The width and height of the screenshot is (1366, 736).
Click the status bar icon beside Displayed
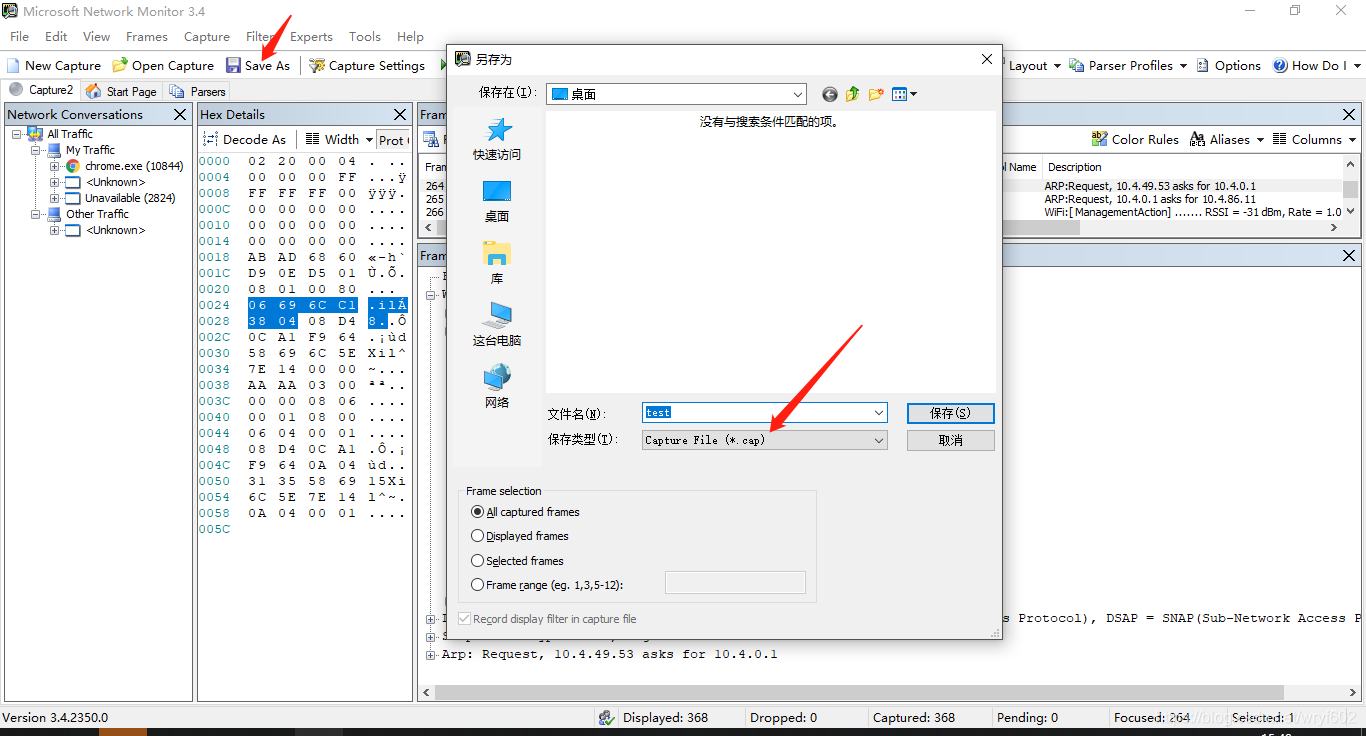pos(606,717)
